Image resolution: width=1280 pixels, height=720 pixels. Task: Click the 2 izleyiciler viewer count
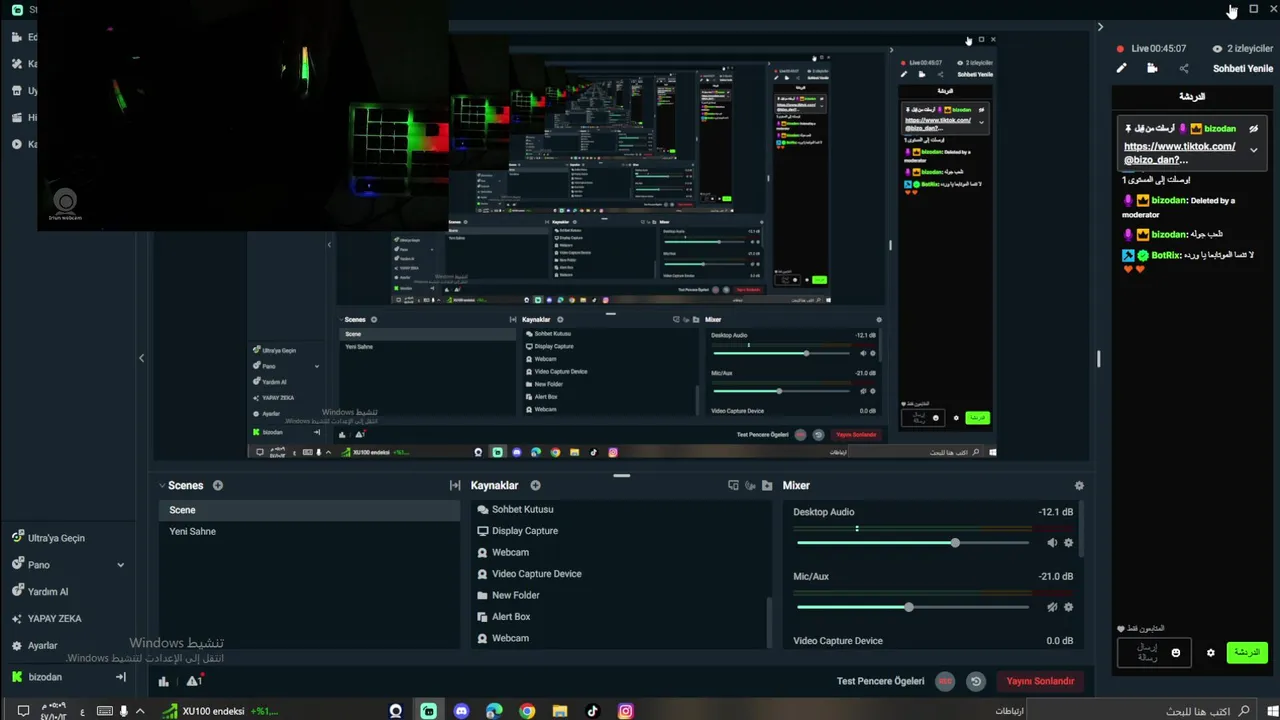click(x=1243, y=48)
